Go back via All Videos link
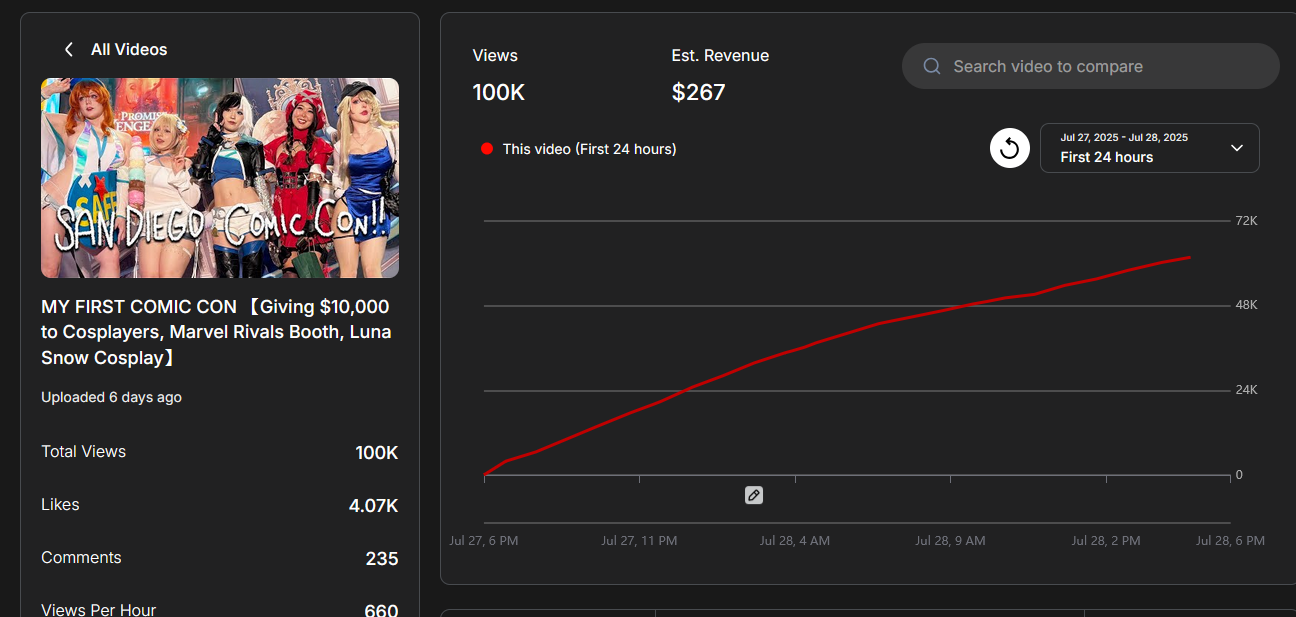Viewport: 1296px width, 617px height. pos(129,49)
